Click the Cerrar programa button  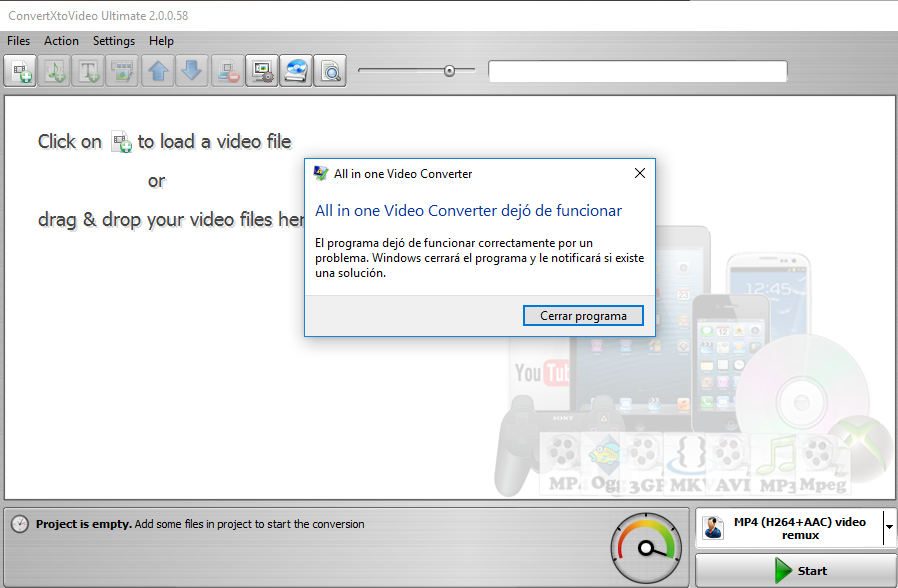[583, 315]
